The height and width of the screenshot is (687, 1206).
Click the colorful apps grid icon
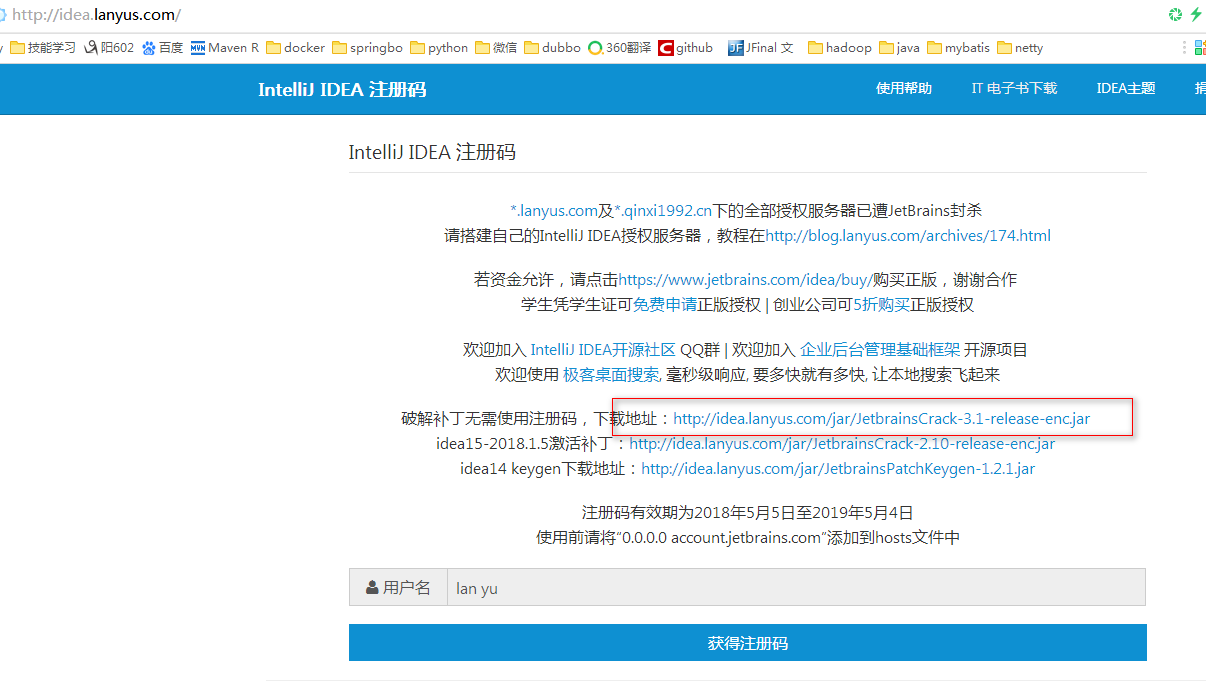coord(1200,47)
